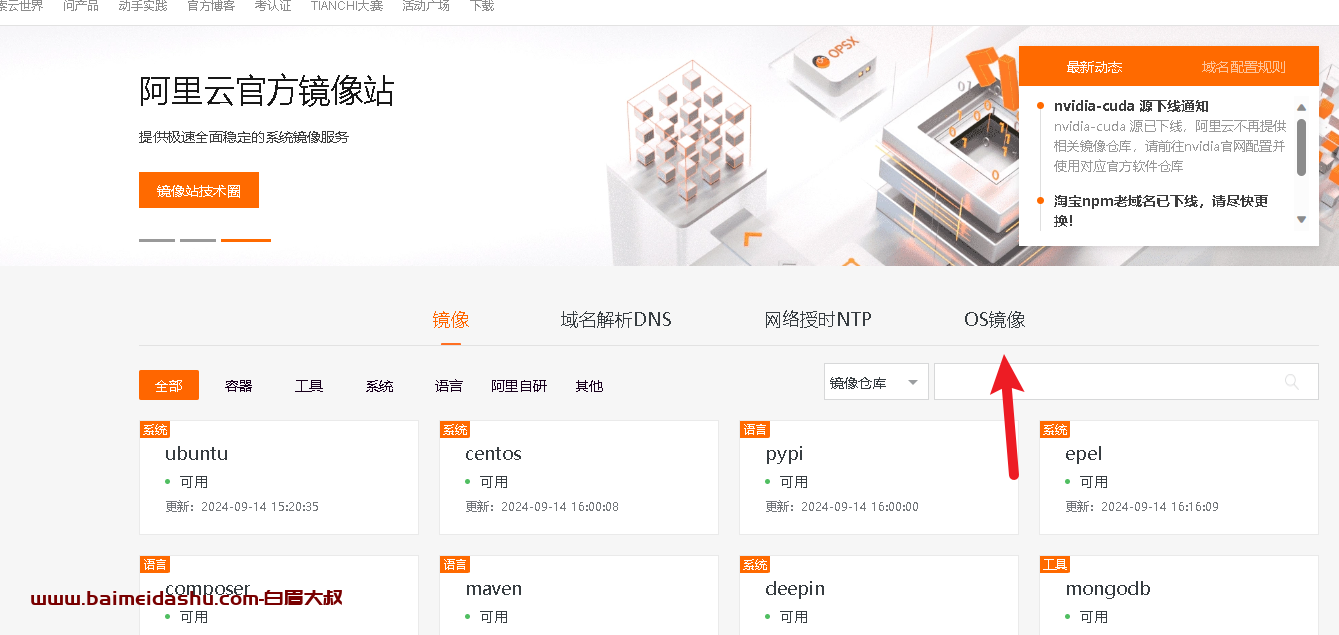1339x635 pixels.
Task: Click 阿里云官方镜像站 banner heading
Action: [267, 91]
